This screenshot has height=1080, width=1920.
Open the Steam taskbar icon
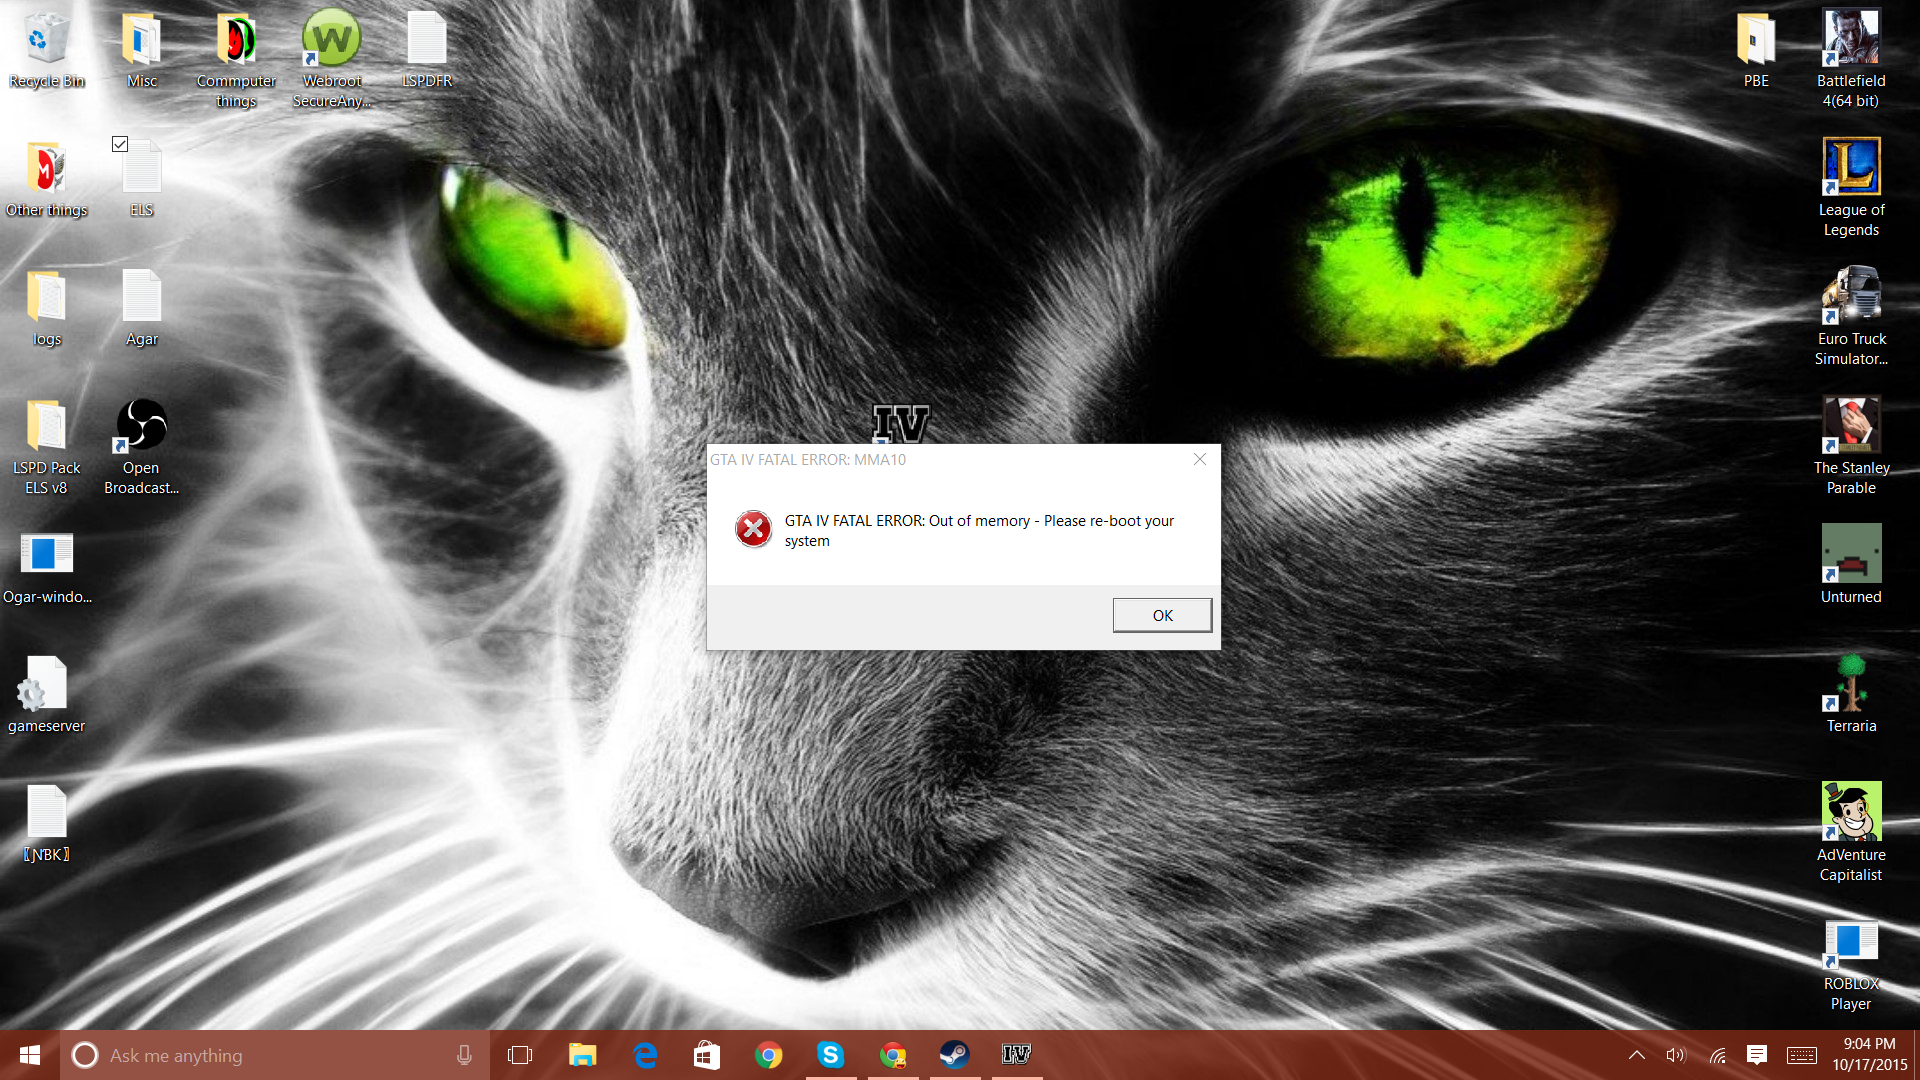(954, 1055)
